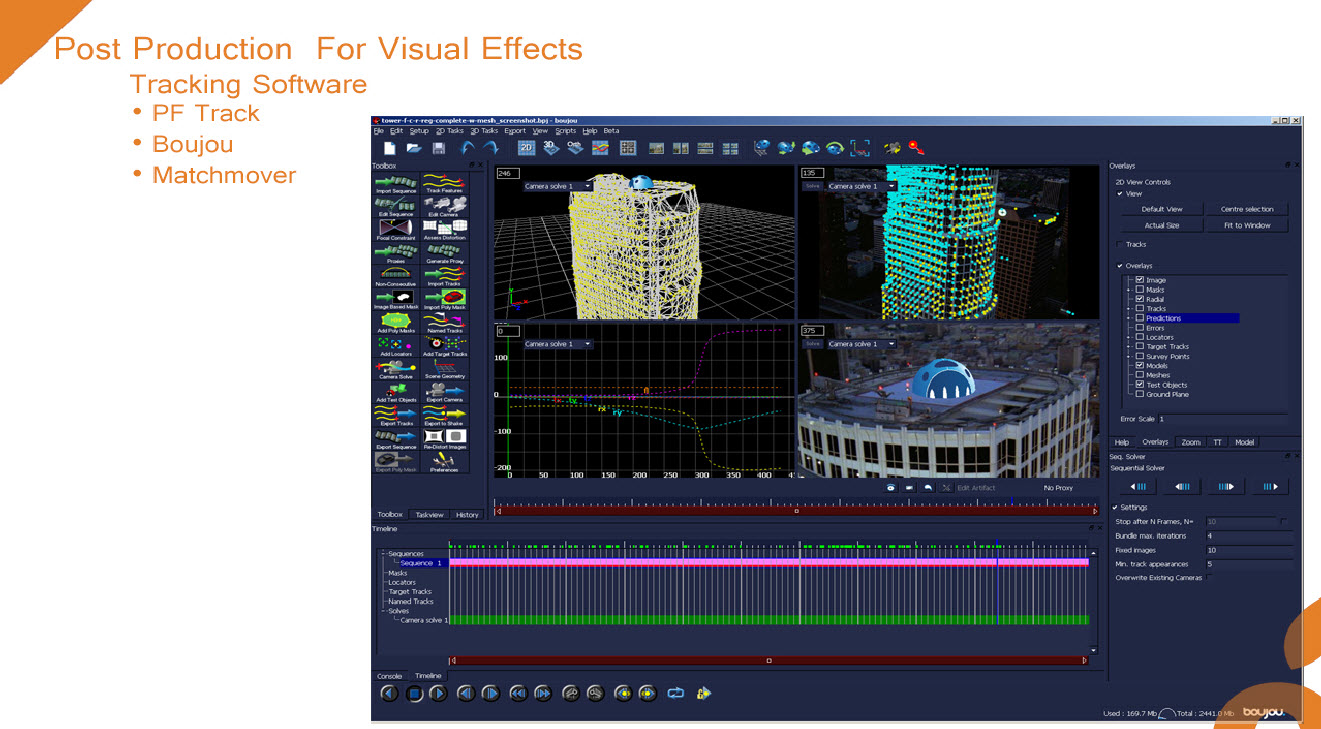Enable the Errors overlay checkbox

(1140, 328)
